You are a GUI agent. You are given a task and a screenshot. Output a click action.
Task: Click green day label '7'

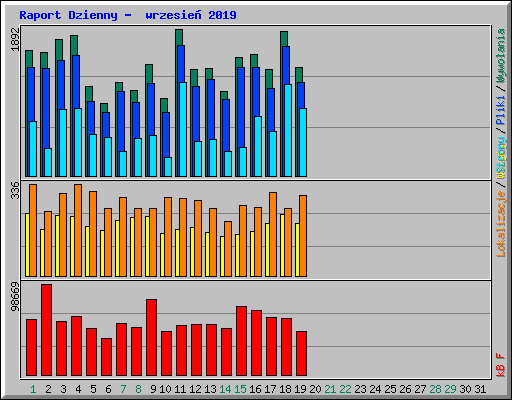(123, 389)
